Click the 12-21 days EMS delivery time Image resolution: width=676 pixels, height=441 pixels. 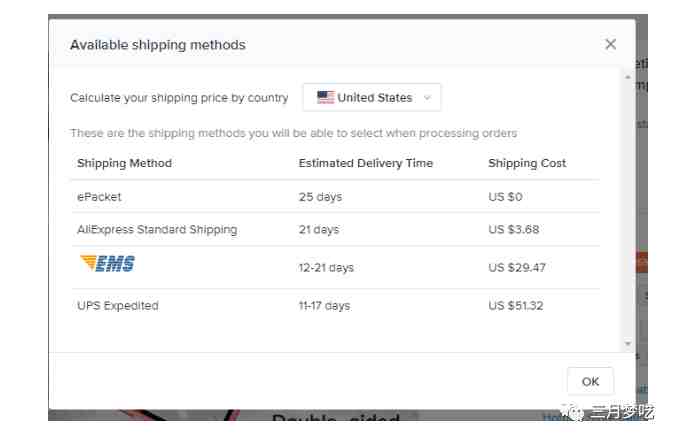[326, 268]
